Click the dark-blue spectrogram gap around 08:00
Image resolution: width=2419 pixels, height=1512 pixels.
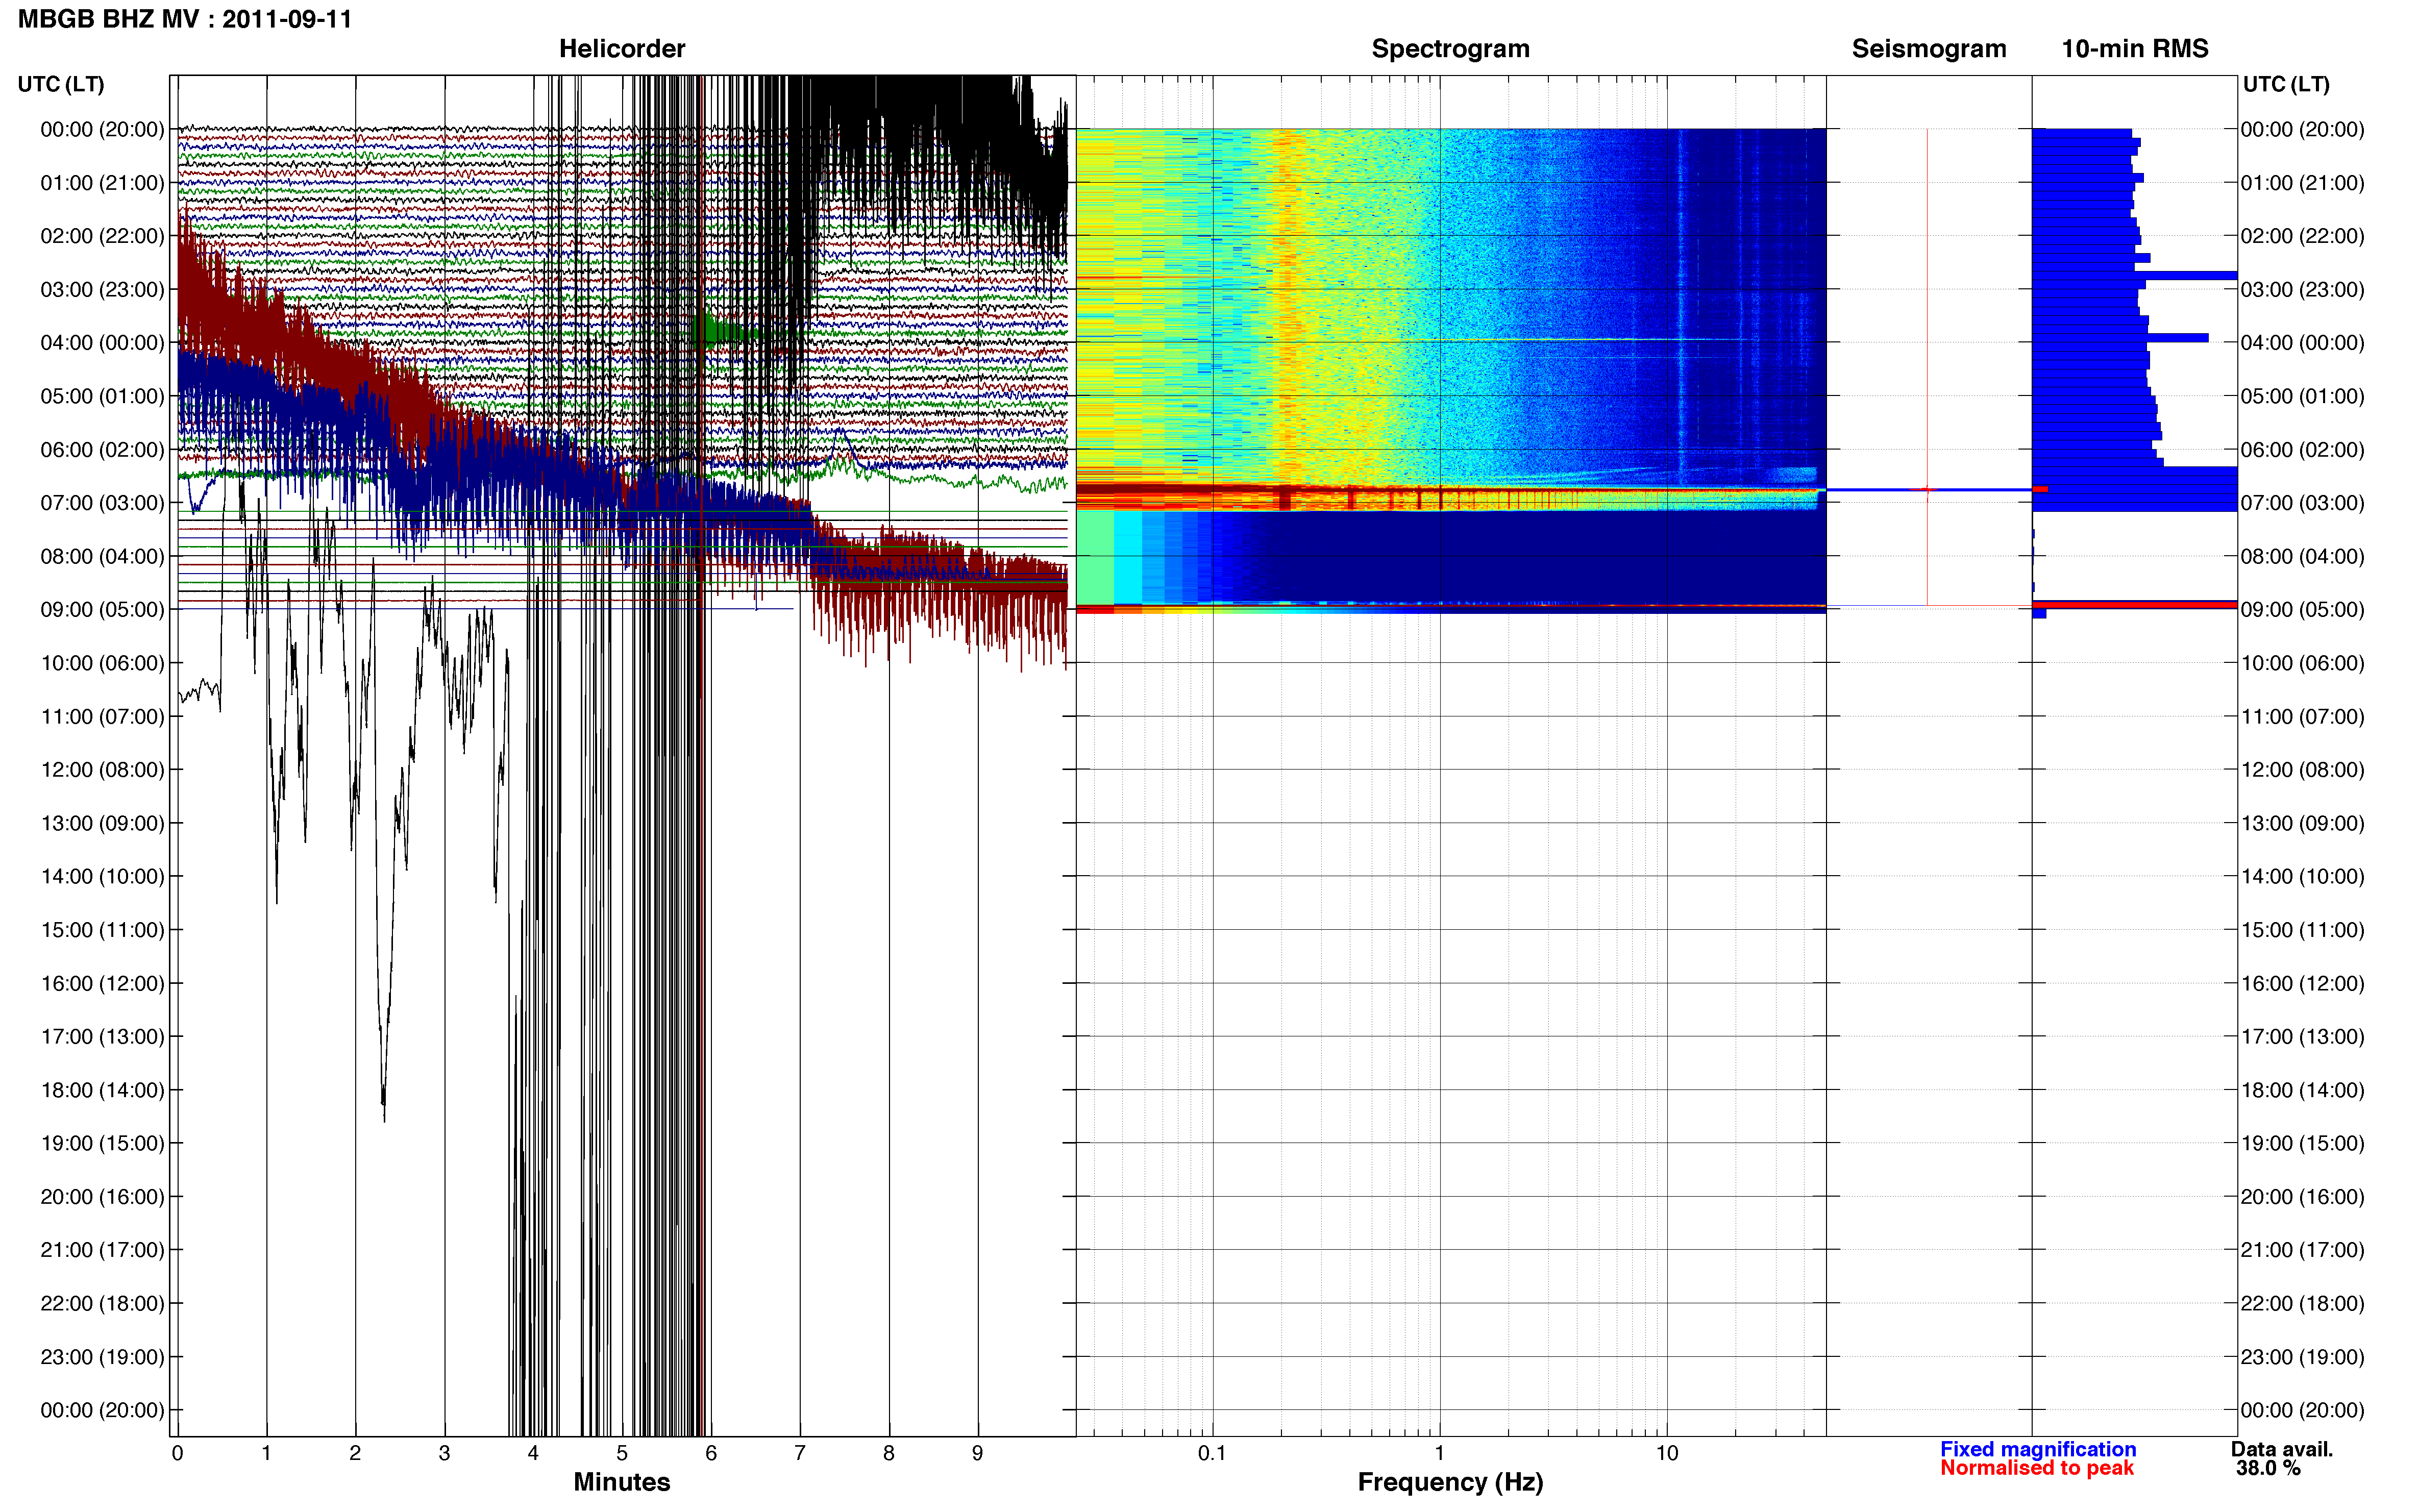pos(1450,557)
